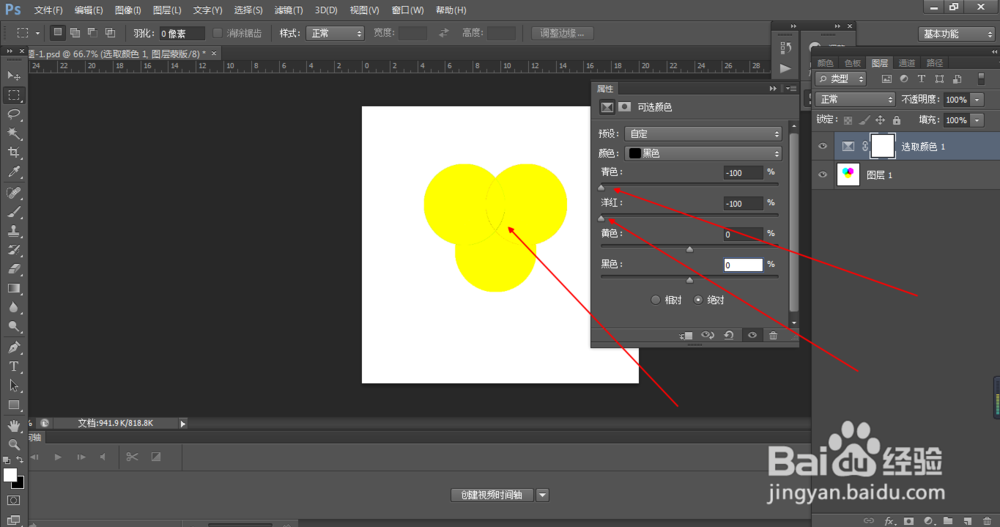Select the Hand tool
The height and width of the screenshot is (527, 1000).
click(x=13, y=426)
